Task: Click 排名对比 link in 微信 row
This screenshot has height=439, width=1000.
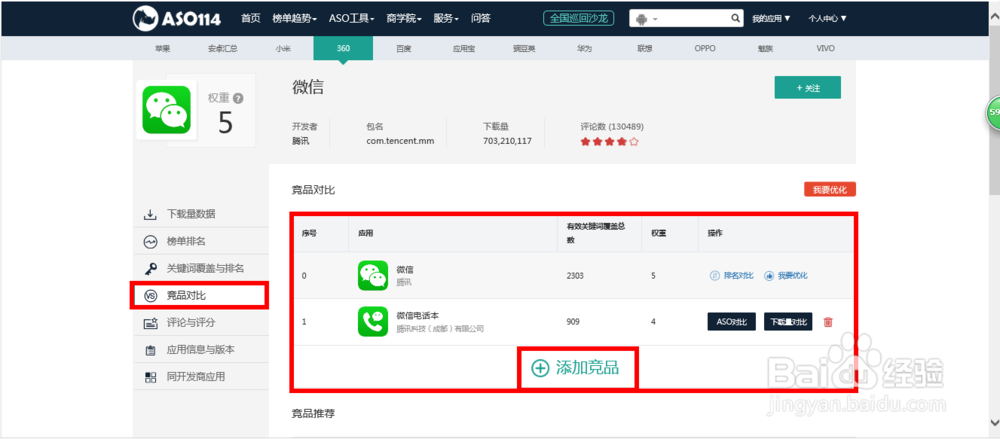Action: [732, 276]
